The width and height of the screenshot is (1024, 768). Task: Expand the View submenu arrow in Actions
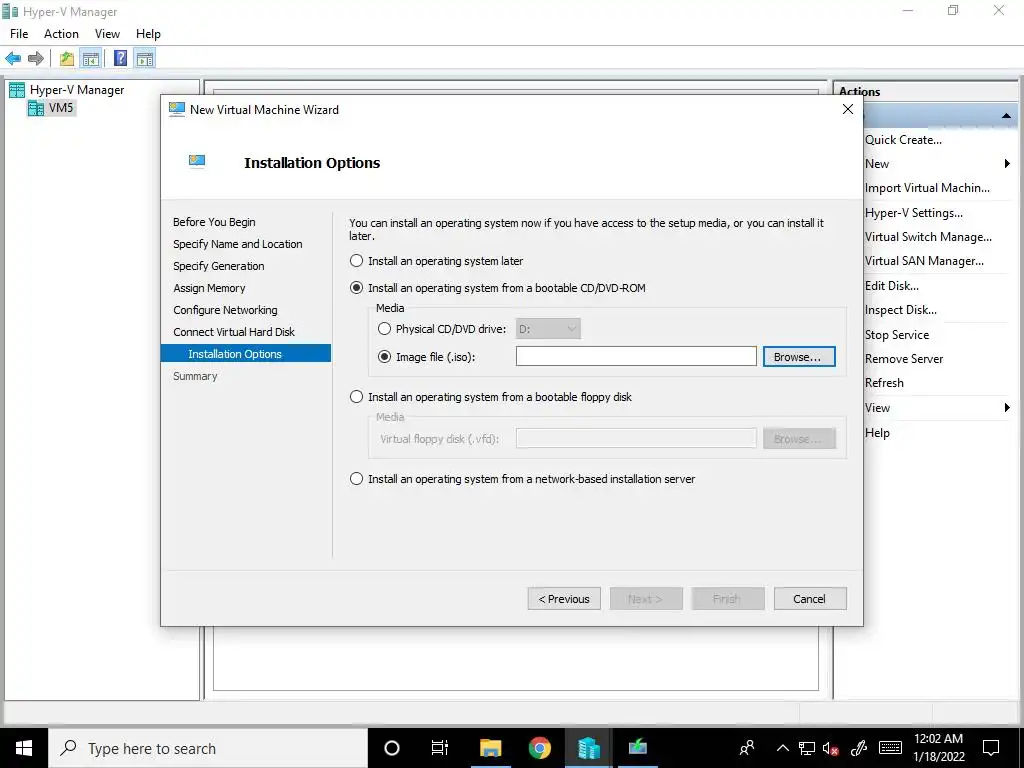(1007, 408)
